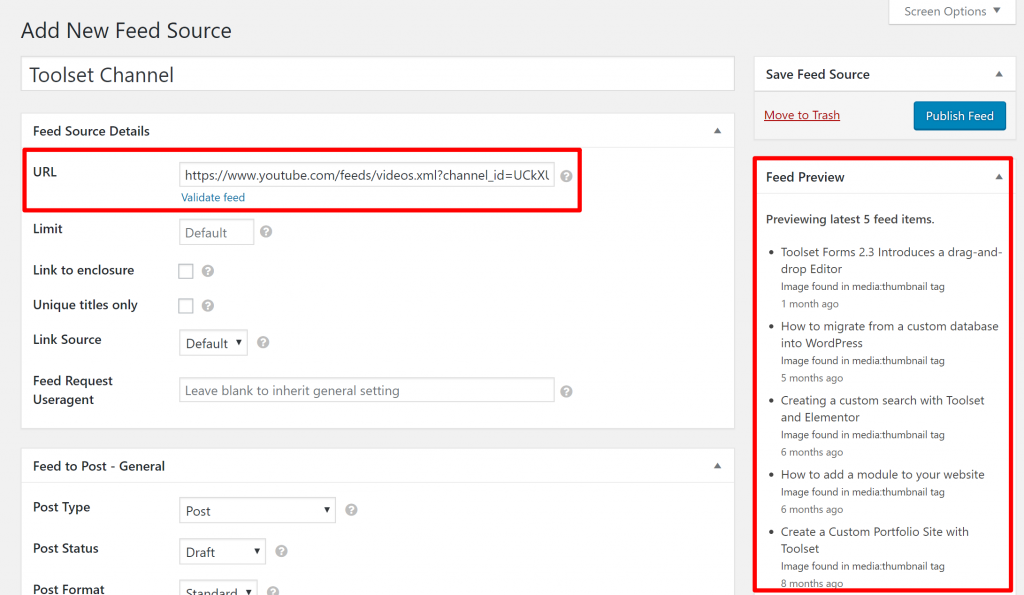Collapse the Feed Source Details panel
The height and width of the screenshot is (595, 1024).
click(717, 131)
